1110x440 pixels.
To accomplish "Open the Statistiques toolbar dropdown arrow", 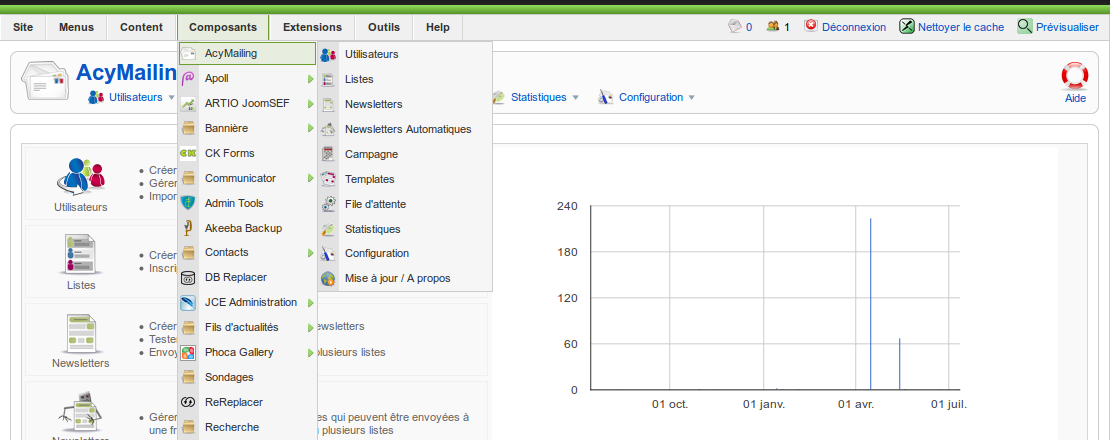I will tap(576, 98).
